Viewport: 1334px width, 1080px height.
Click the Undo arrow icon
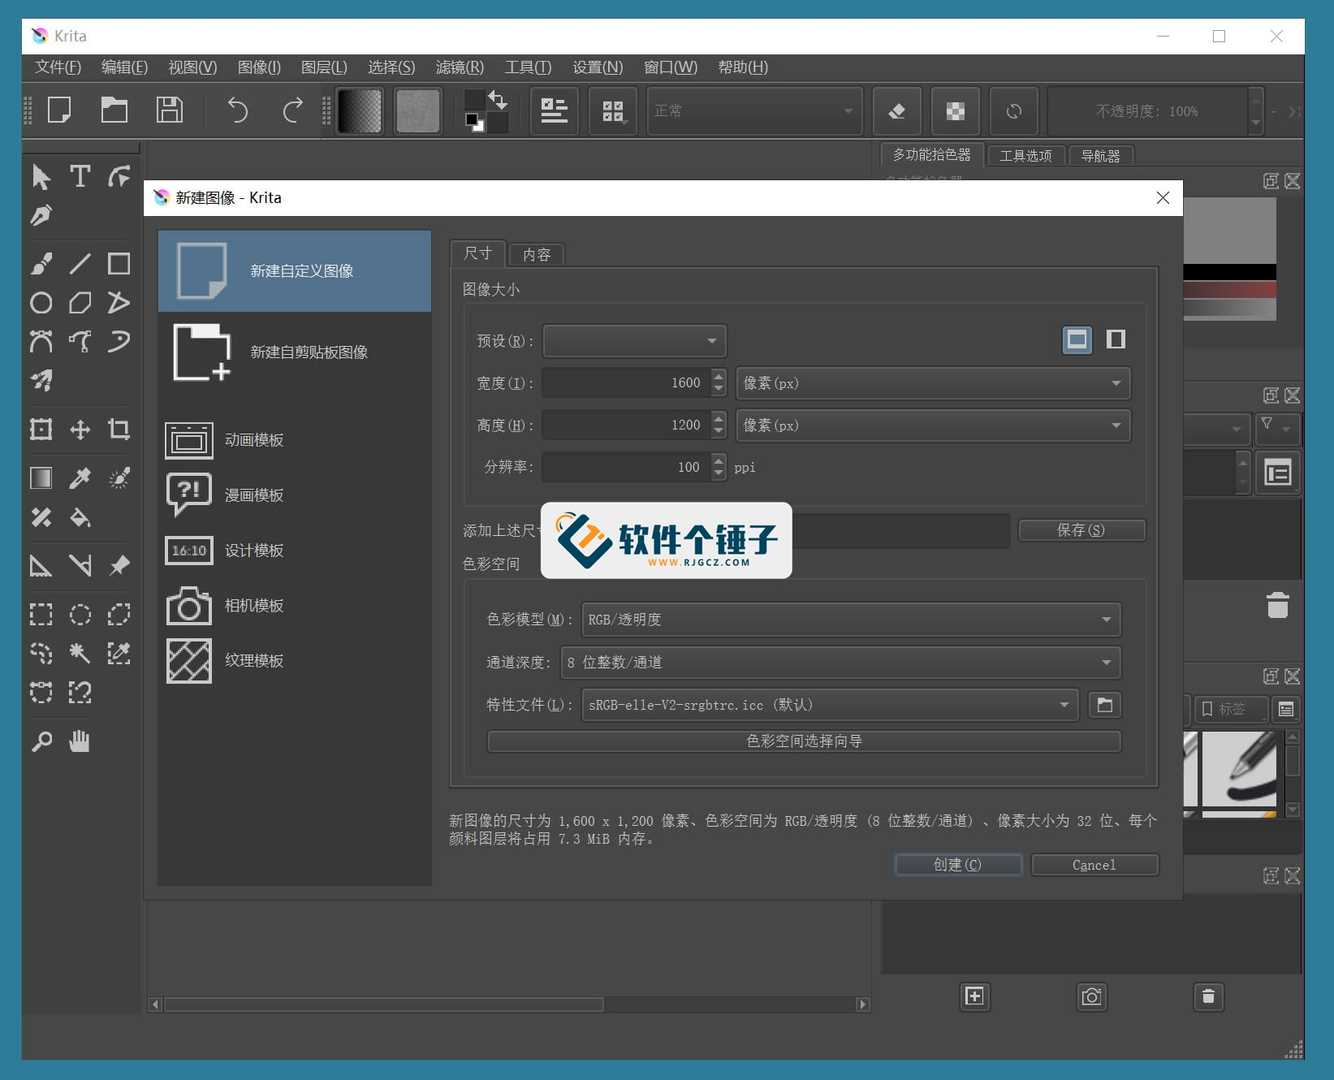click(x=238, y=110)
